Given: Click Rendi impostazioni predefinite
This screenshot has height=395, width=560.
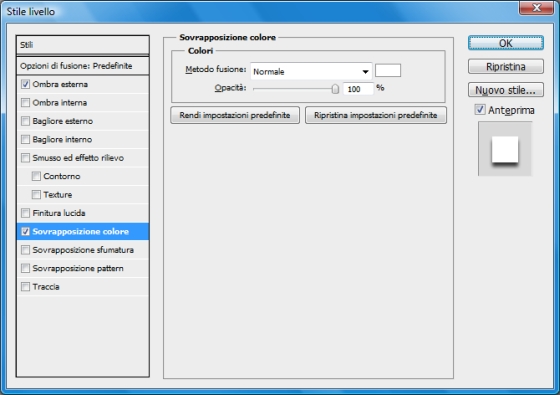Looking at the screenshot, I should (x=235, y=115).
